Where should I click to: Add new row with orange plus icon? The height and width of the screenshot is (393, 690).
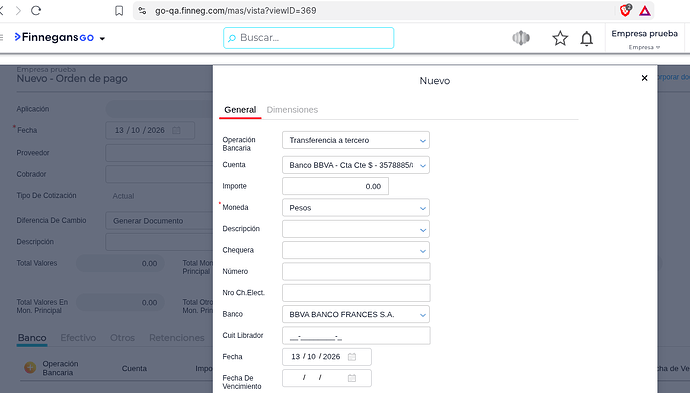(x=30, y=367)
